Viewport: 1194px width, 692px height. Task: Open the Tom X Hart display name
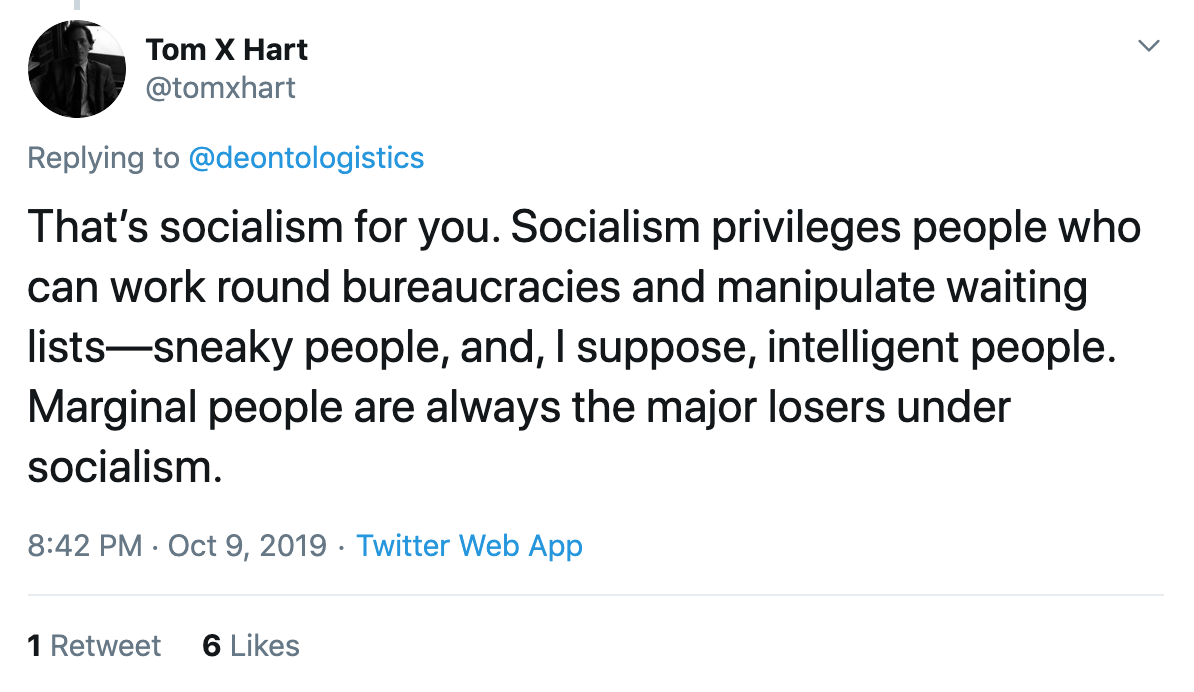227,49
